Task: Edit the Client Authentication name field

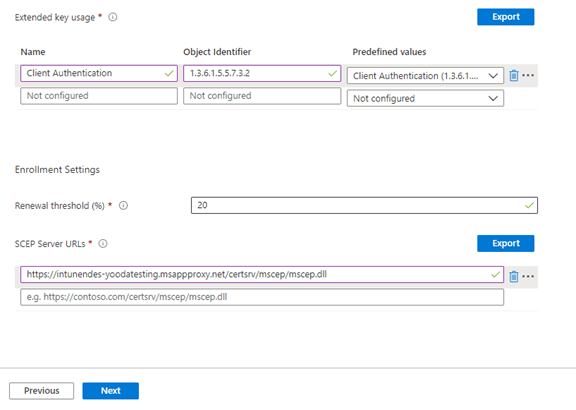Action: tap(99, 73)
